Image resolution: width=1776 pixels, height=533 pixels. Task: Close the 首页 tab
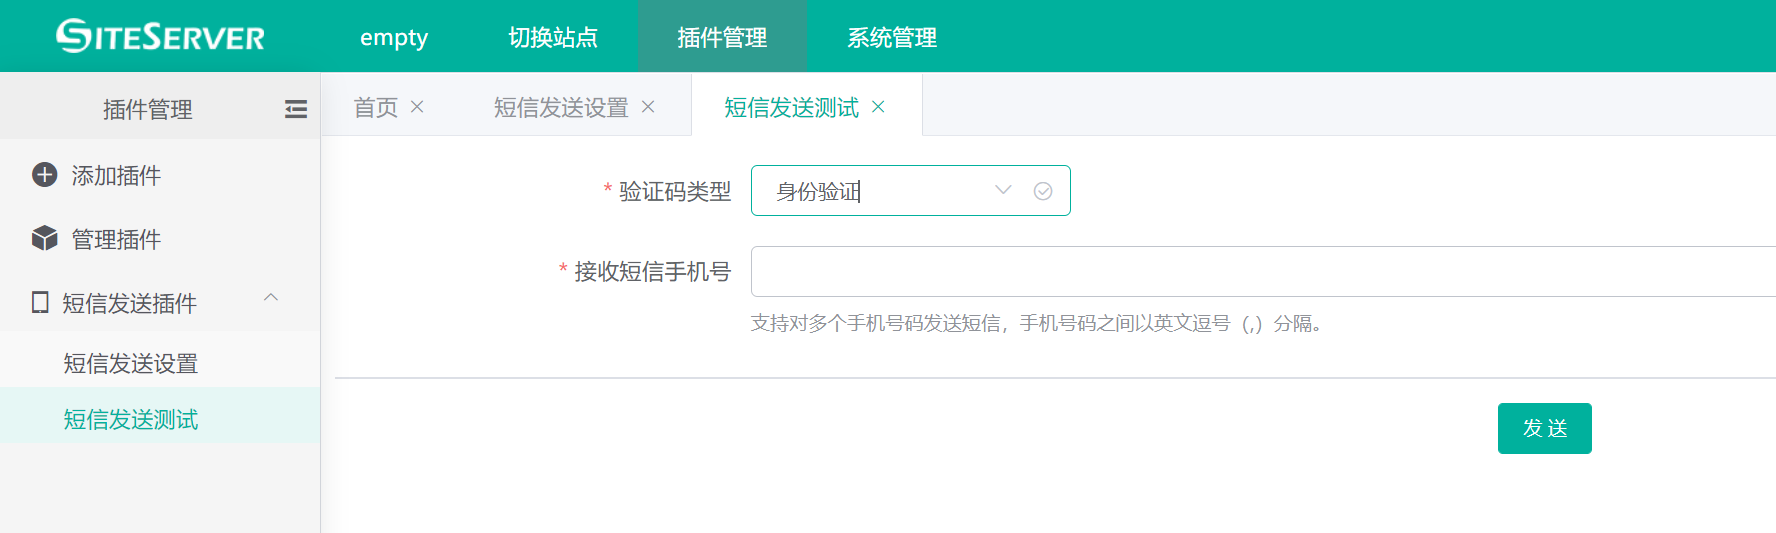tap(417, 107)
